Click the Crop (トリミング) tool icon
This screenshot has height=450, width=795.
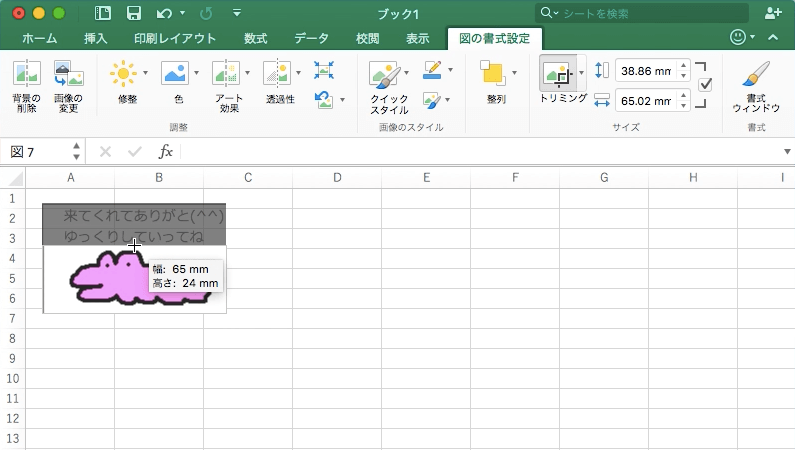557,74
